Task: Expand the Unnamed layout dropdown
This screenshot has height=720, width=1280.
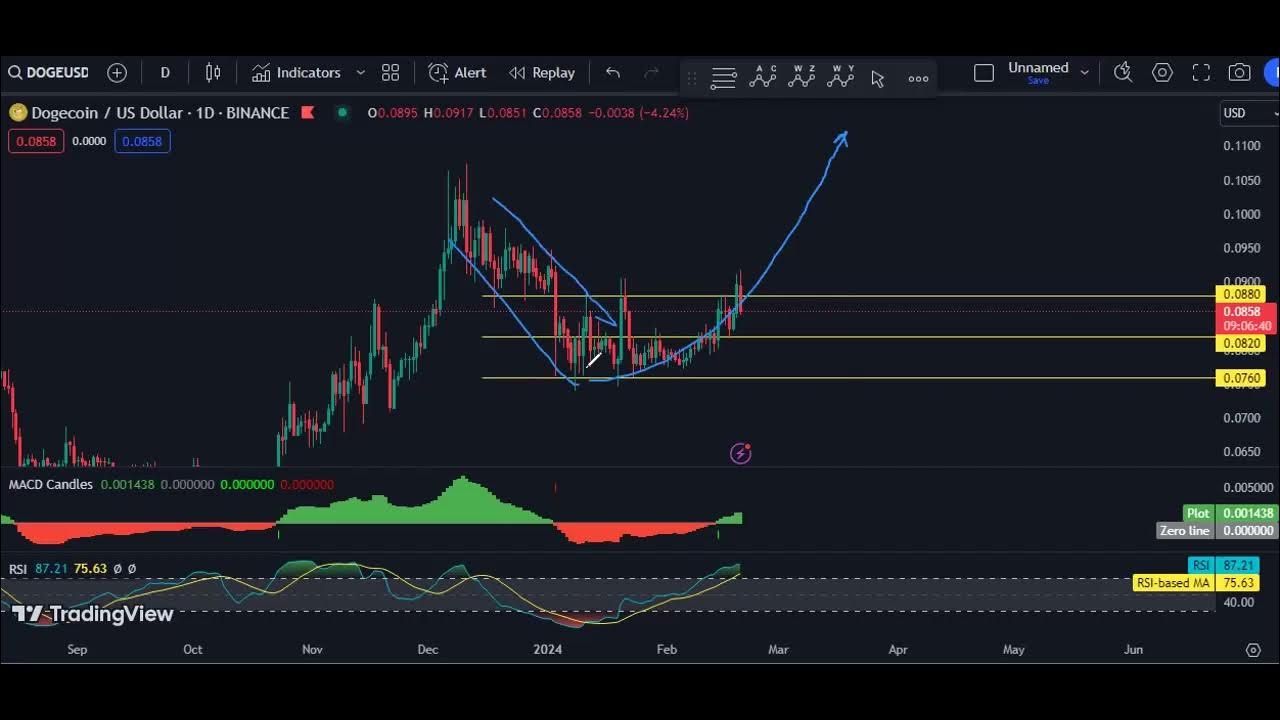Action: click(x=1084, y=73)
